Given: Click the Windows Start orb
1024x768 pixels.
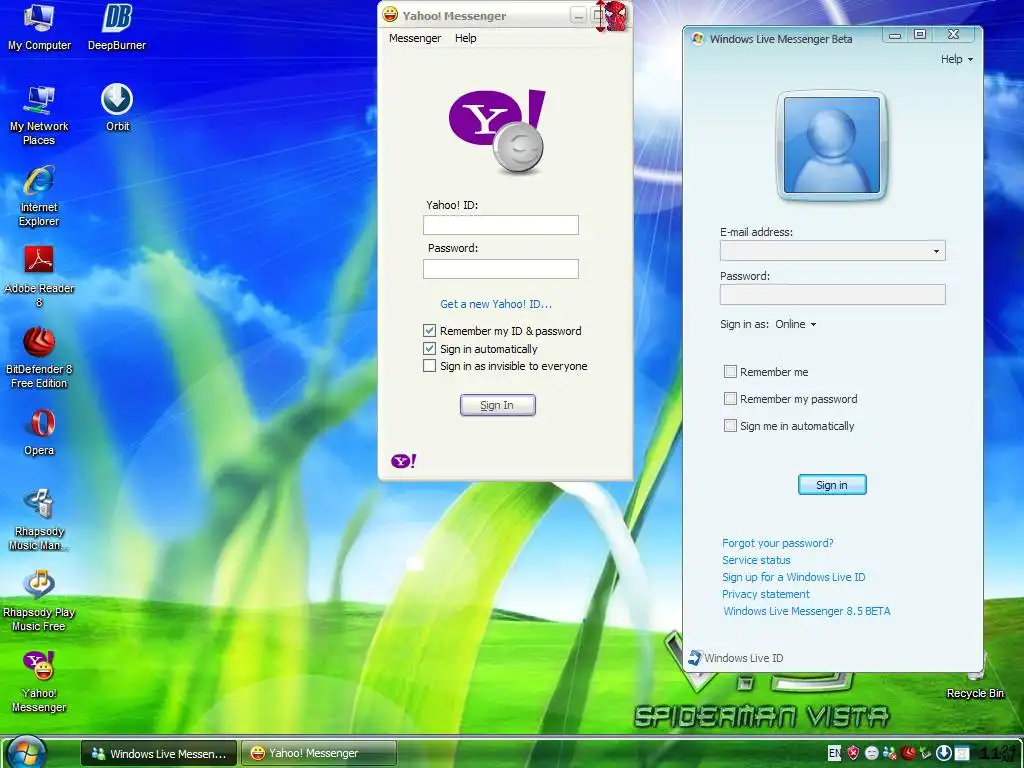Looking at the screenshot, I should coord(26,752).
